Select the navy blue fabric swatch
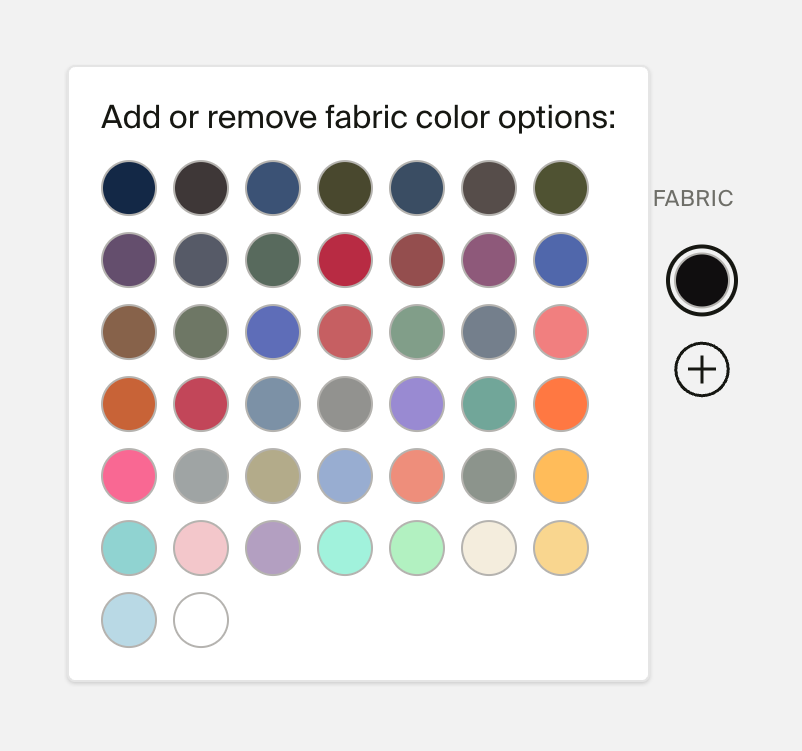 click(x=128, y=187)
